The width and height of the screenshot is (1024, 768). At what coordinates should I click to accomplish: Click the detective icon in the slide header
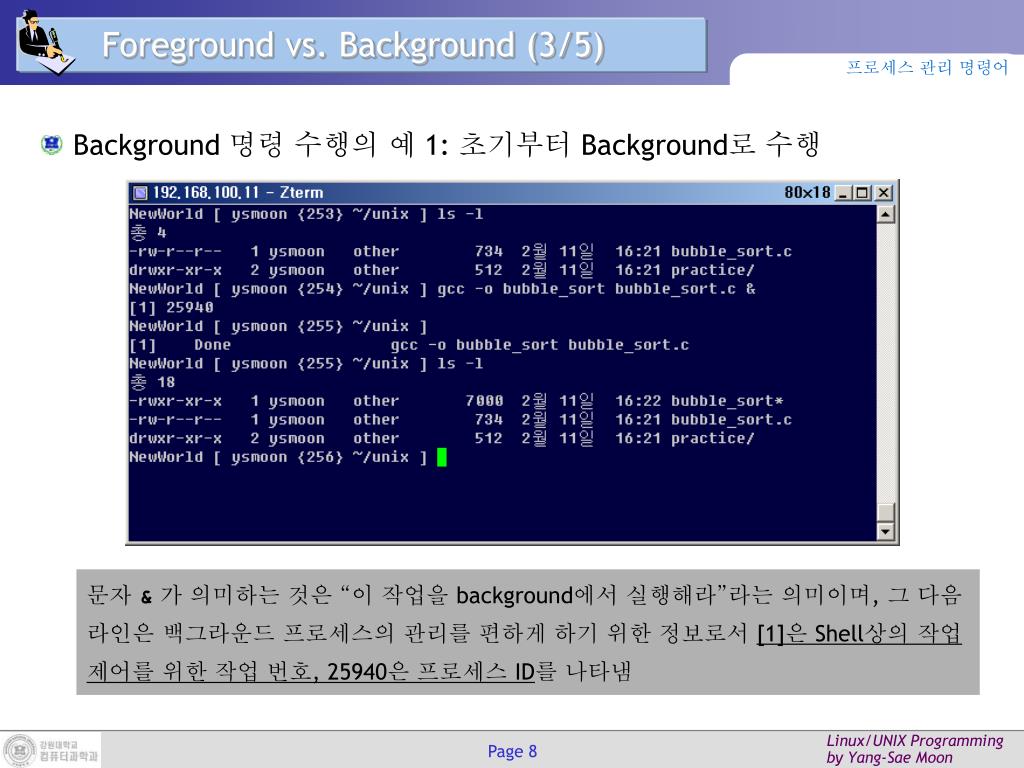[x=46, y=42]
